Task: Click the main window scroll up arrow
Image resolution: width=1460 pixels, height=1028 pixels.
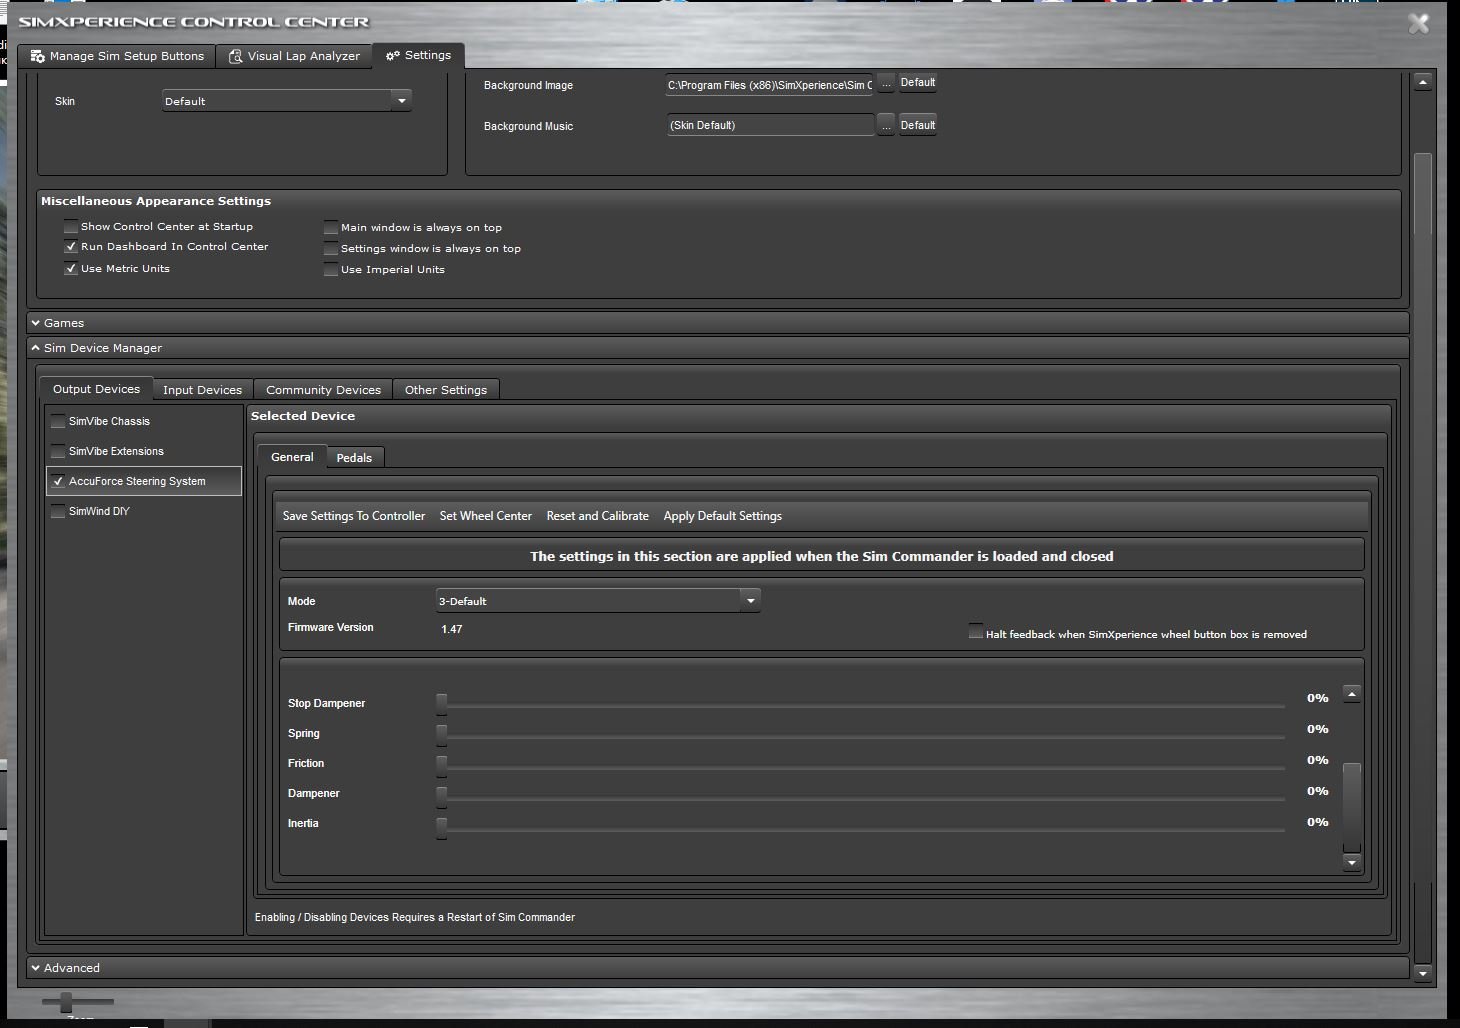Action: [x=1422, y=82]
